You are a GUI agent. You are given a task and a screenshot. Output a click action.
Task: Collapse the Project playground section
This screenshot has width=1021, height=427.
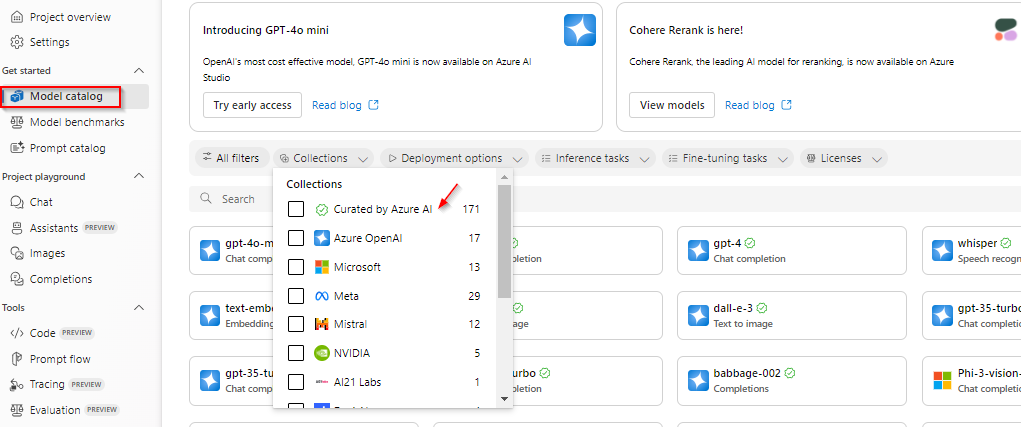[139, 176]
